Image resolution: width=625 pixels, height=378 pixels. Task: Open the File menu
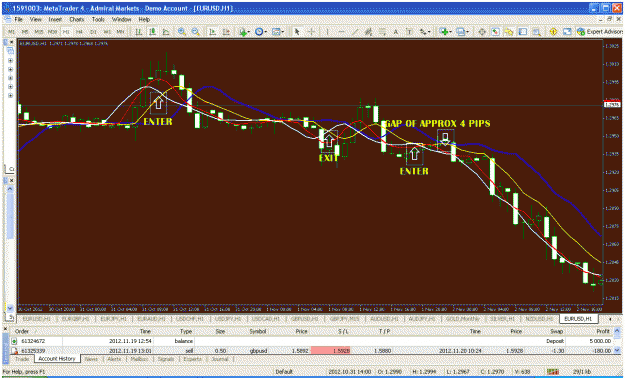click(x=19, y=19)
